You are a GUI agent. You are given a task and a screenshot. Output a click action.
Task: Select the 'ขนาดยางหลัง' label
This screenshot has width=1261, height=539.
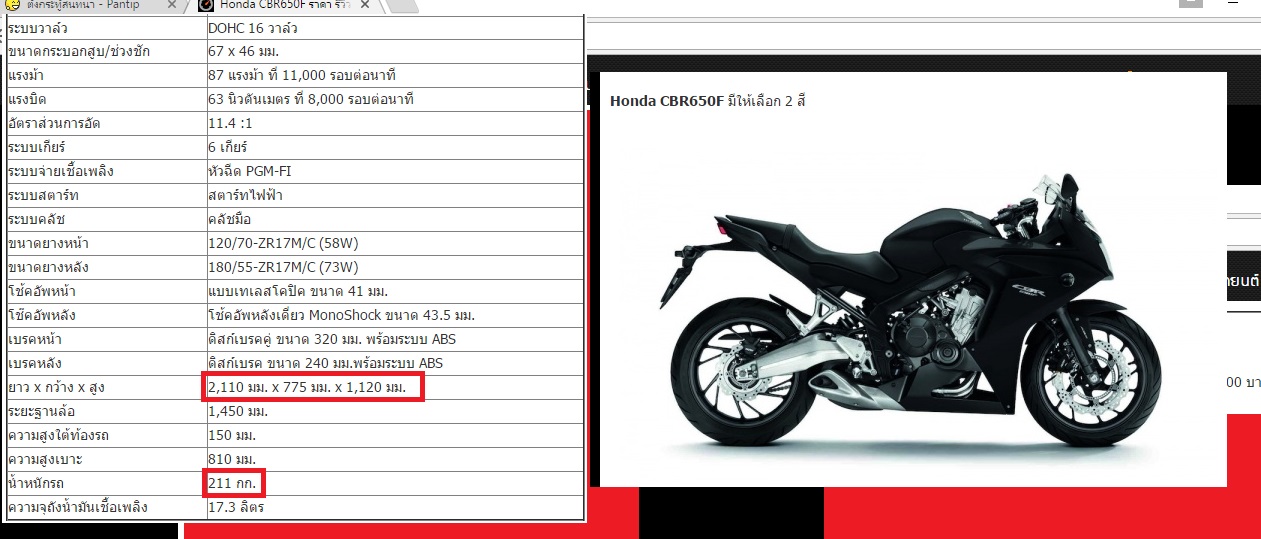point(48,268)
